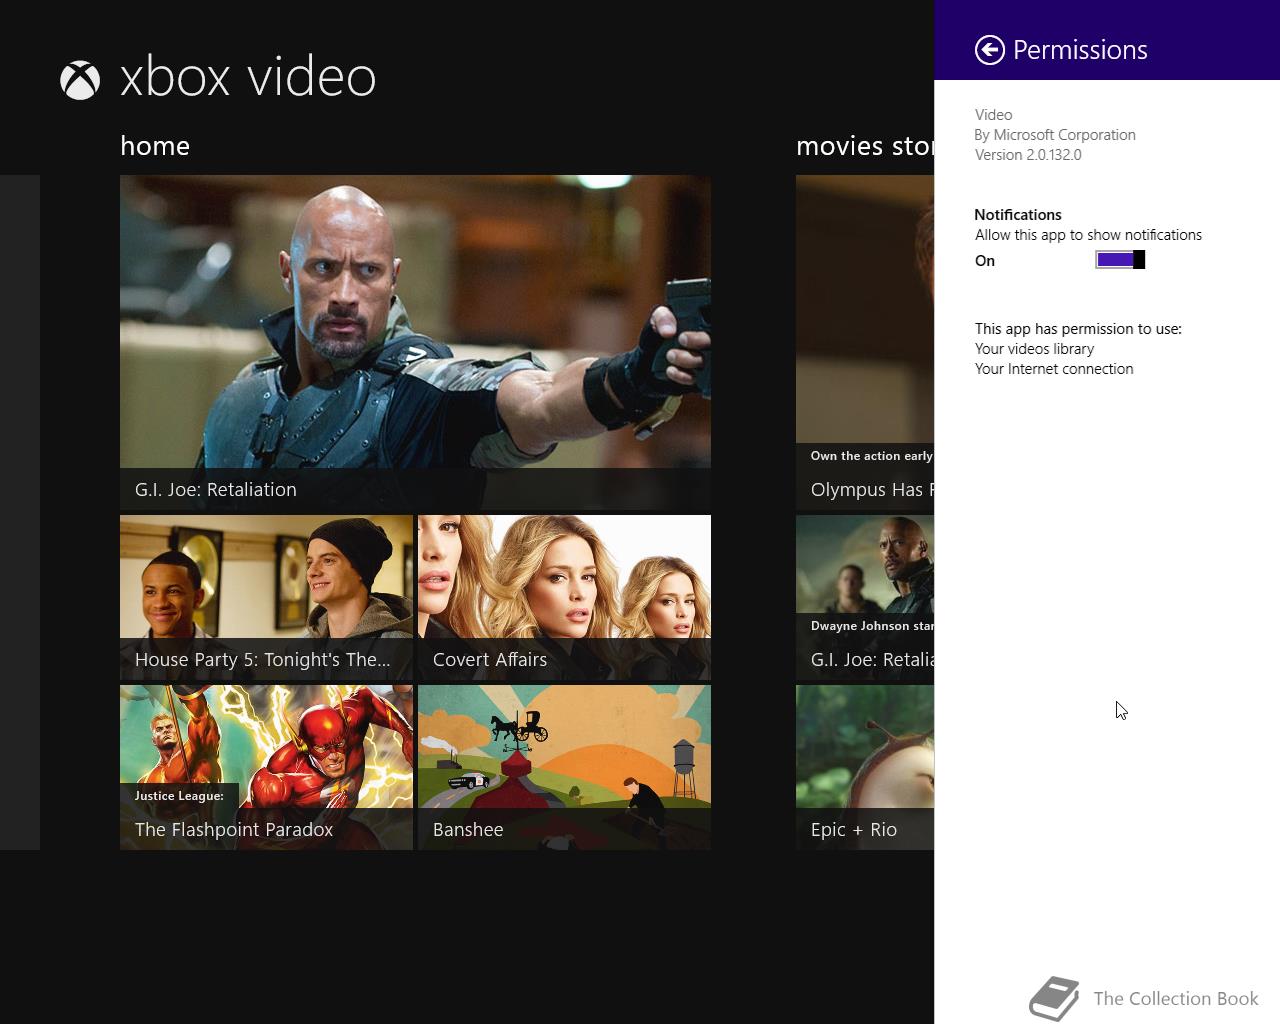Screen dimensions: 1280x1024
Task: Click the 'Your Internet connection' text
Action: tap(1054, 369)
